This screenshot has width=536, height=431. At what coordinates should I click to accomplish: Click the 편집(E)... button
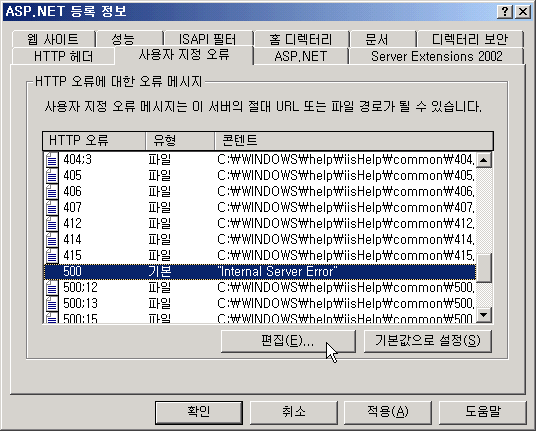tap(288, 341)
